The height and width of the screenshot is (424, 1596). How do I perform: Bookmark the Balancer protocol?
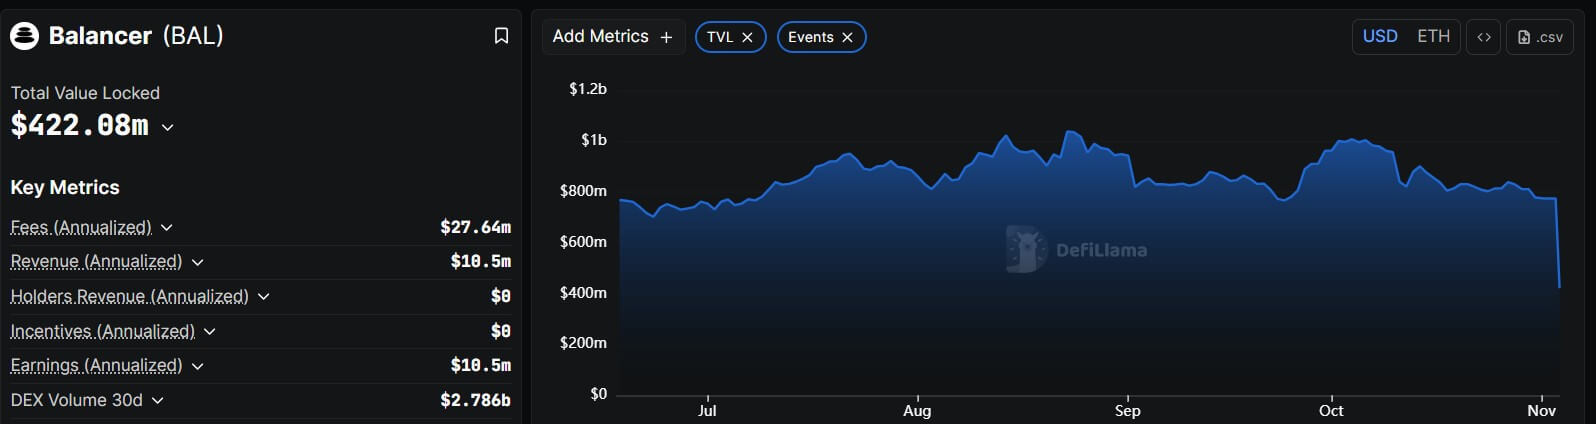pos(501,36)
